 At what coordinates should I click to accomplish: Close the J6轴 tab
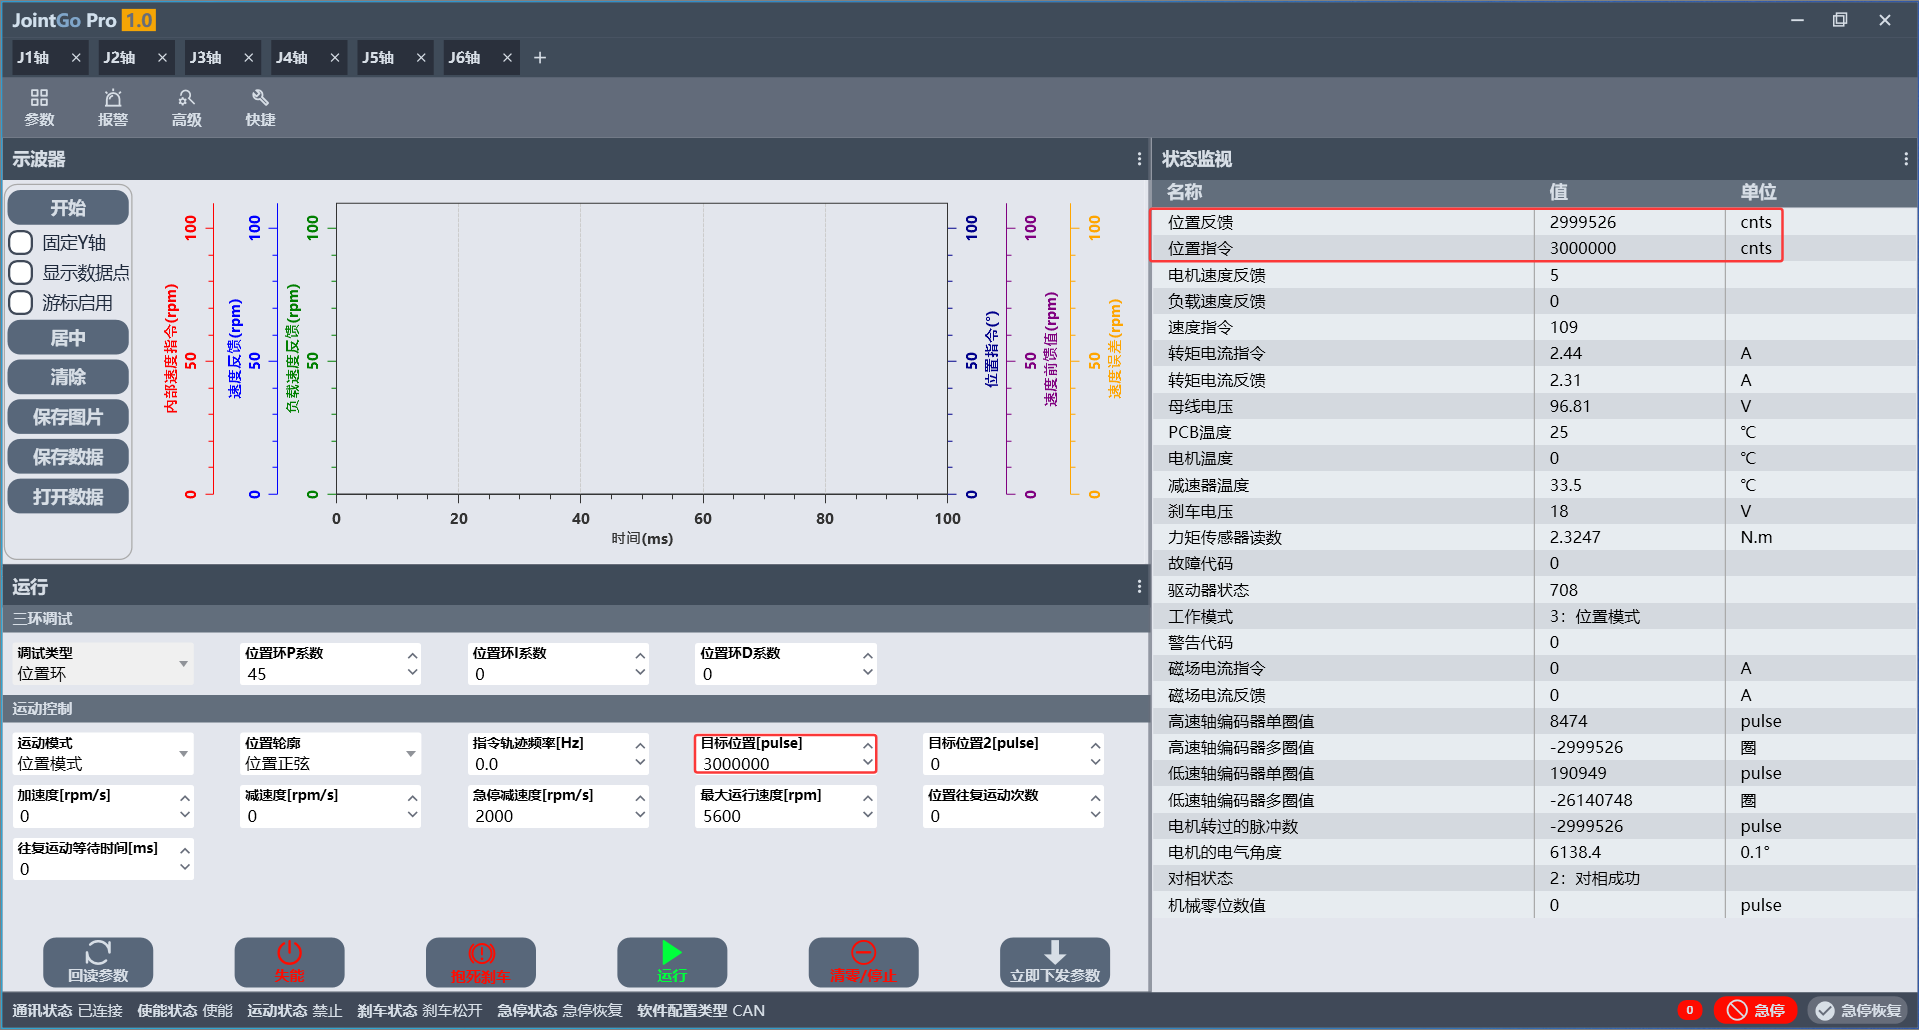[x=507, y=58]
